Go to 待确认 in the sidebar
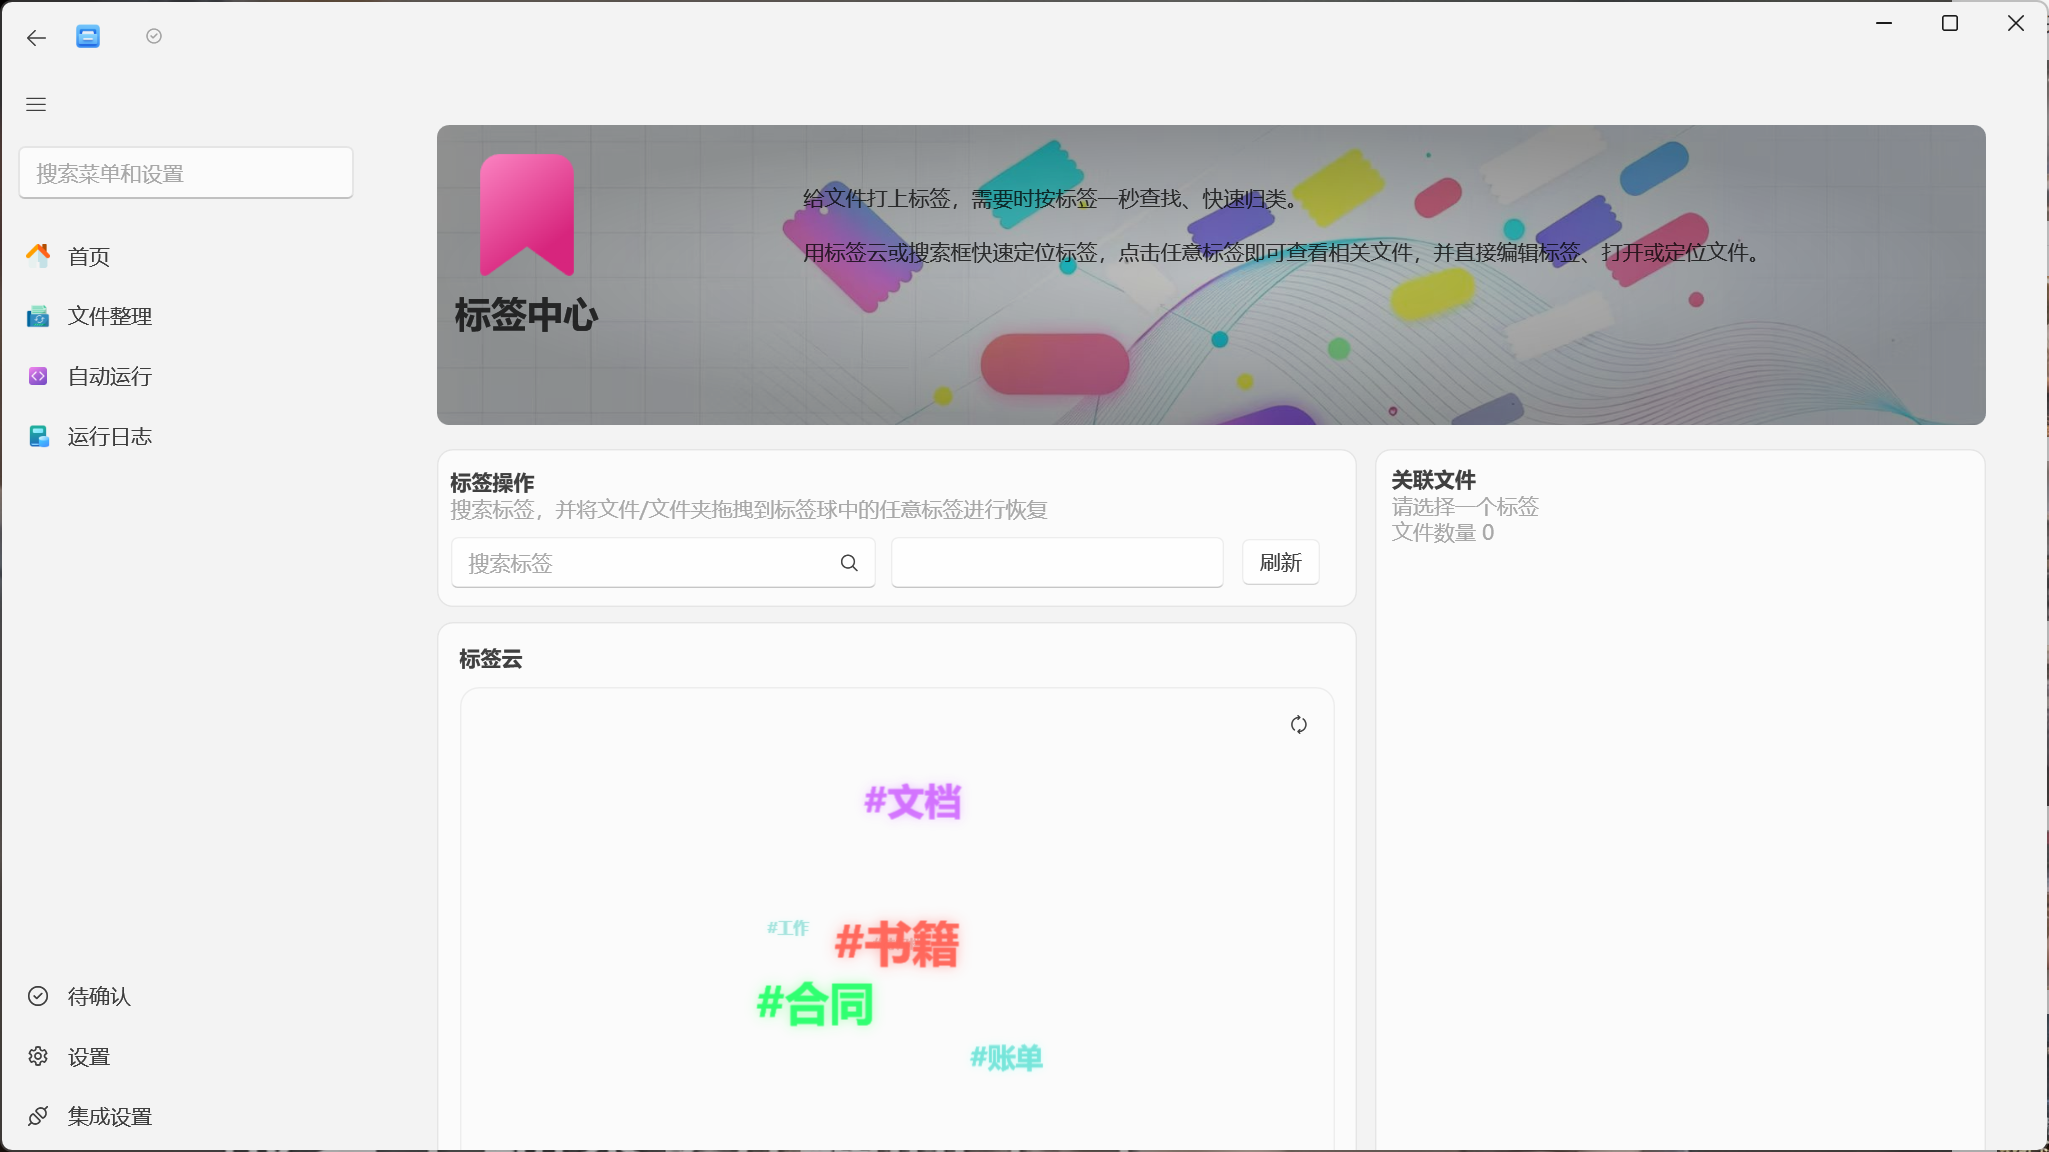 [x=186, y=996]
